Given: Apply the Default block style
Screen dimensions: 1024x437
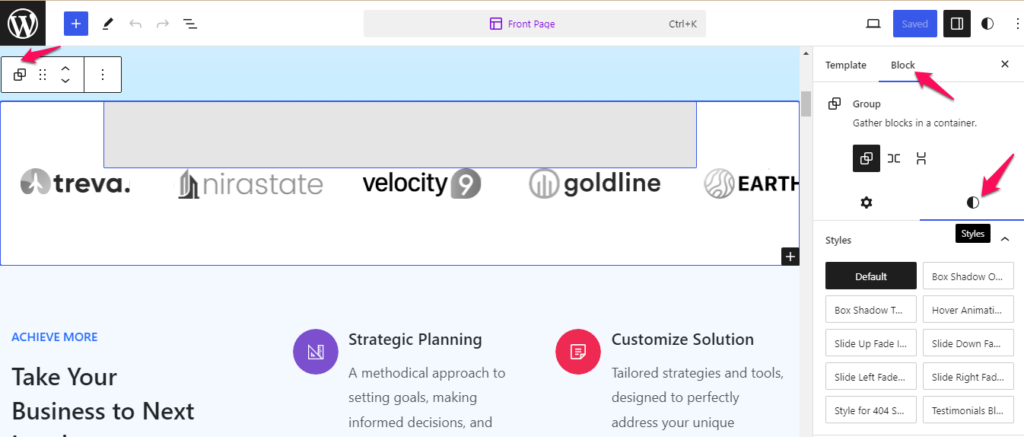Looking at the screenshot, I should tap(871, 276).
